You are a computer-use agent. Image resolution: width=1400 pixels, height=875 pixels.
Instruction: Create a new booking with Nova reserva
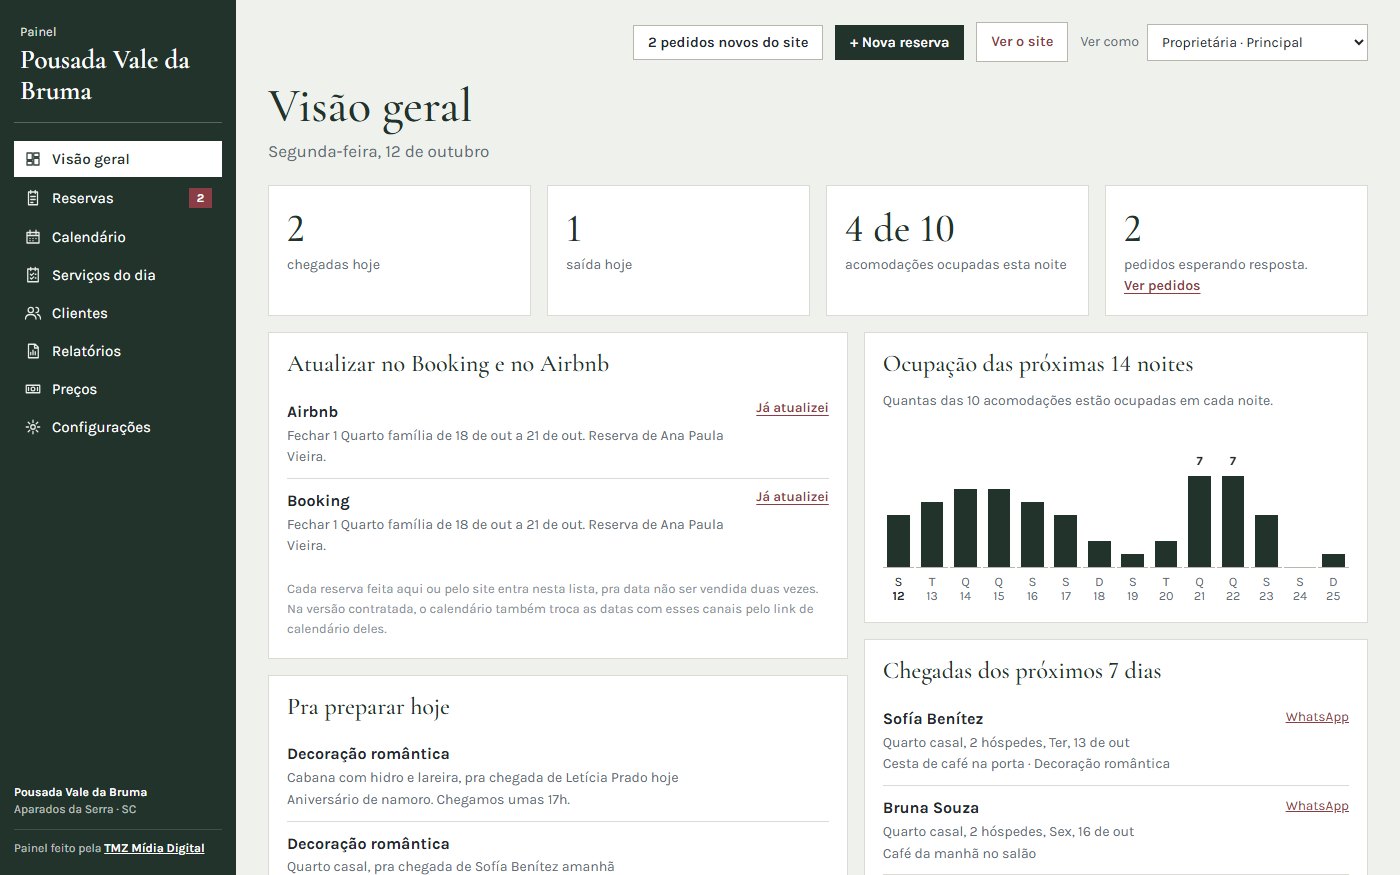tap(899, 42)
